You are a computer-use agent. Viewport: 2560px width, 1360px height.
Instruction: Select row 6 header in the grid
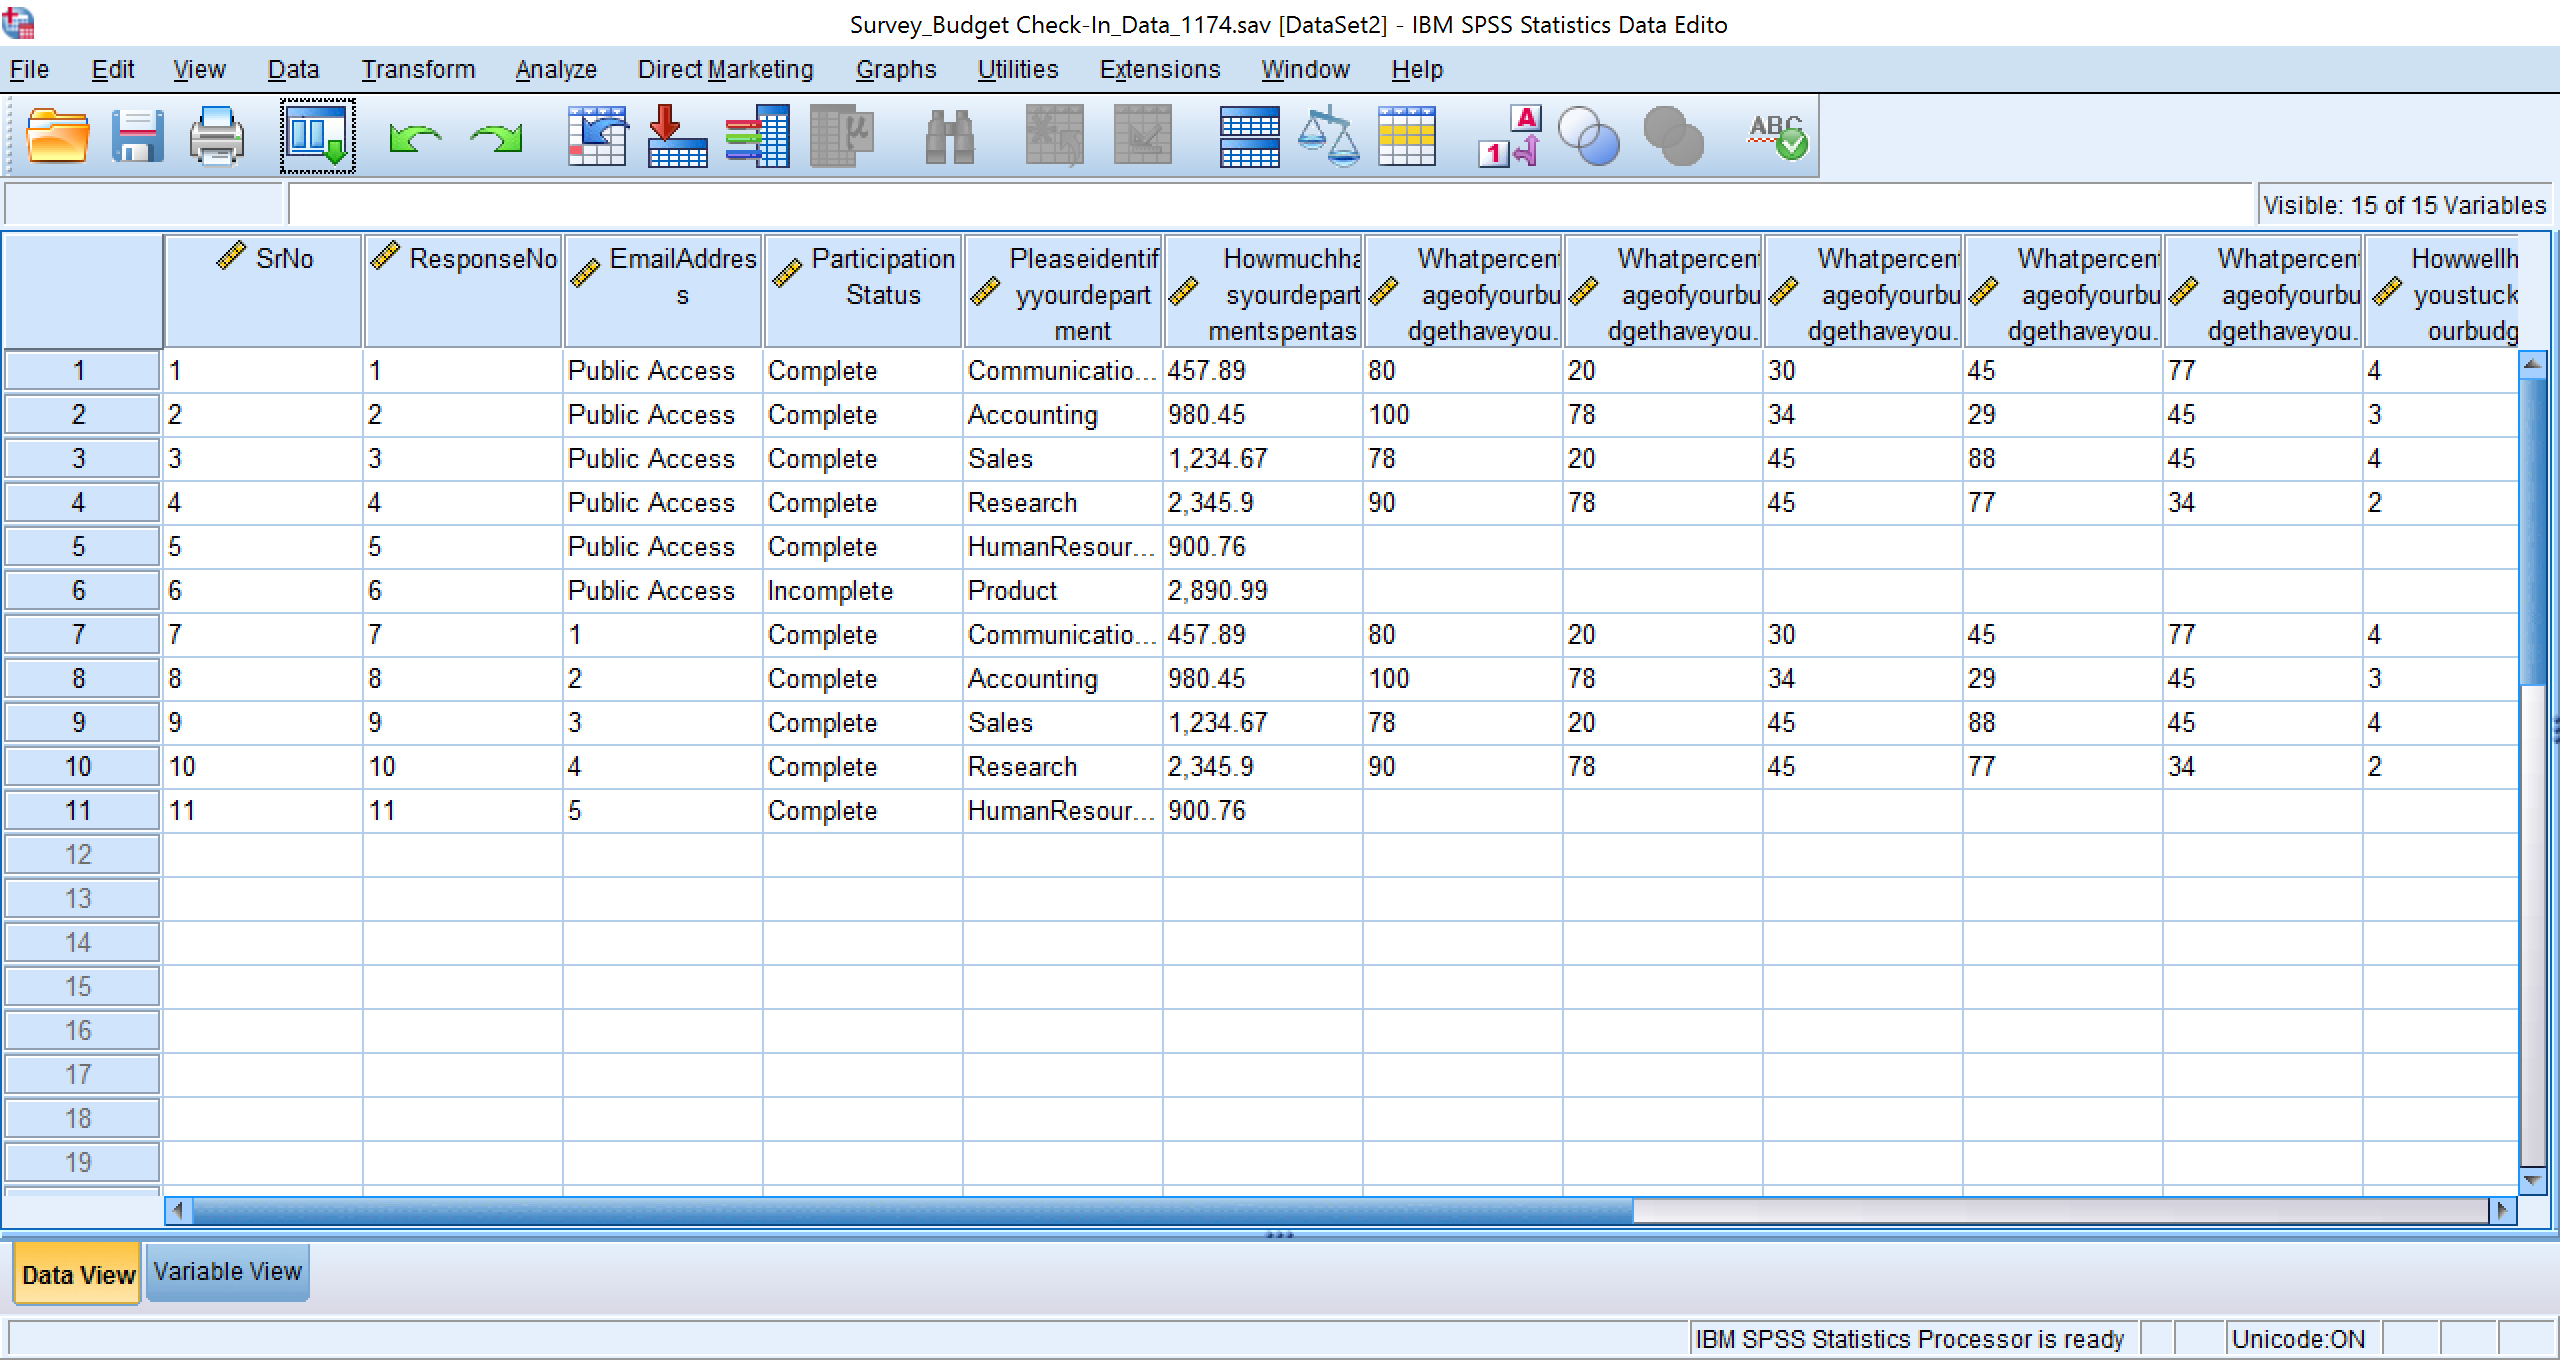(x=80, y=591)
